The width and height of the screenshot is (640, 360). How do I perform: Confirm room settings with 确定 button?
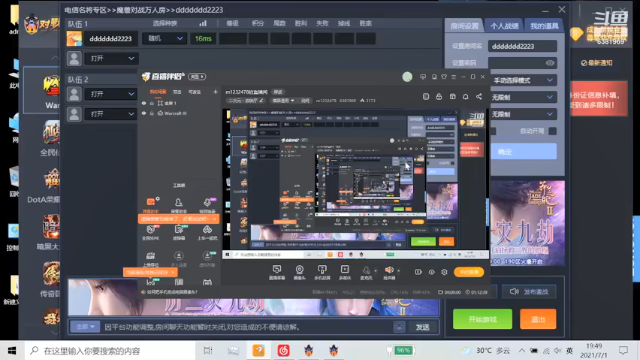(x=523, y=151)
